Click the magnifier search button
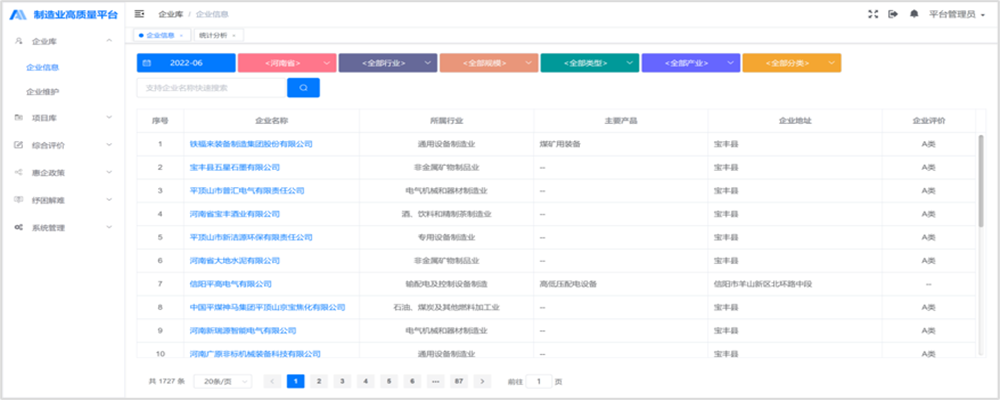The image size is (1000, 400). [304, 88]
